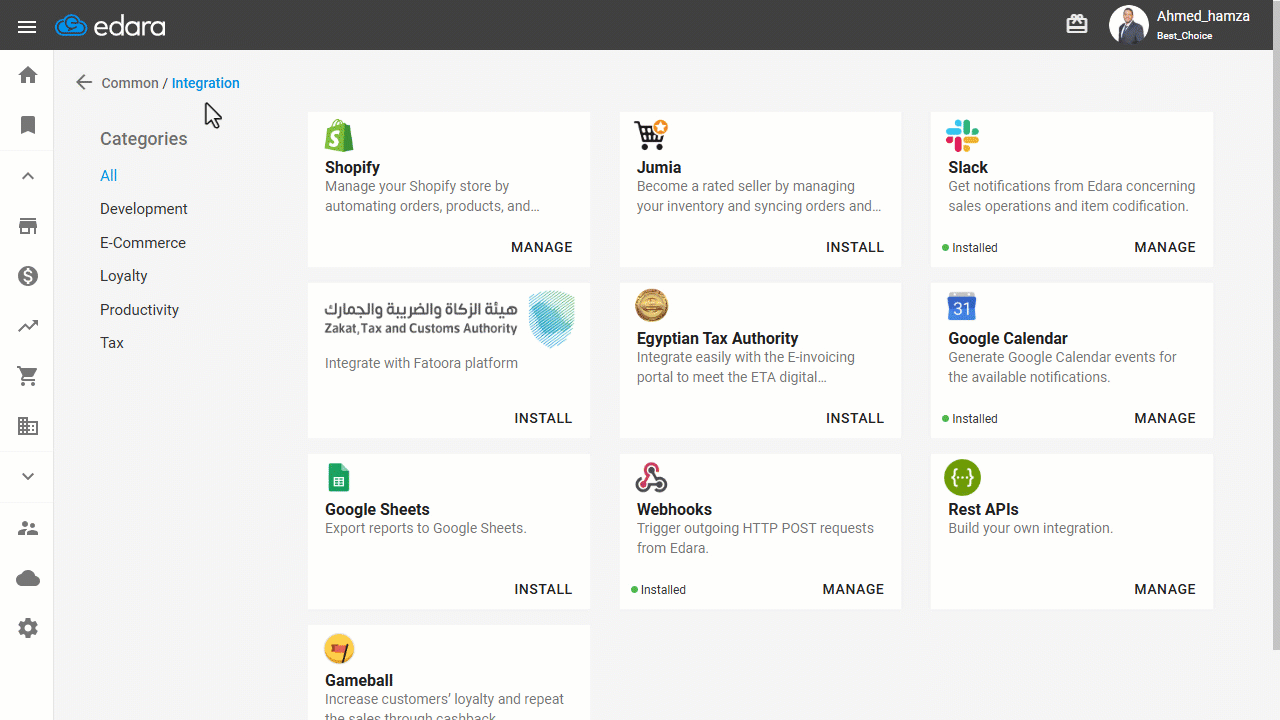Open the trending chart sidebar icon

pos(28,326)
